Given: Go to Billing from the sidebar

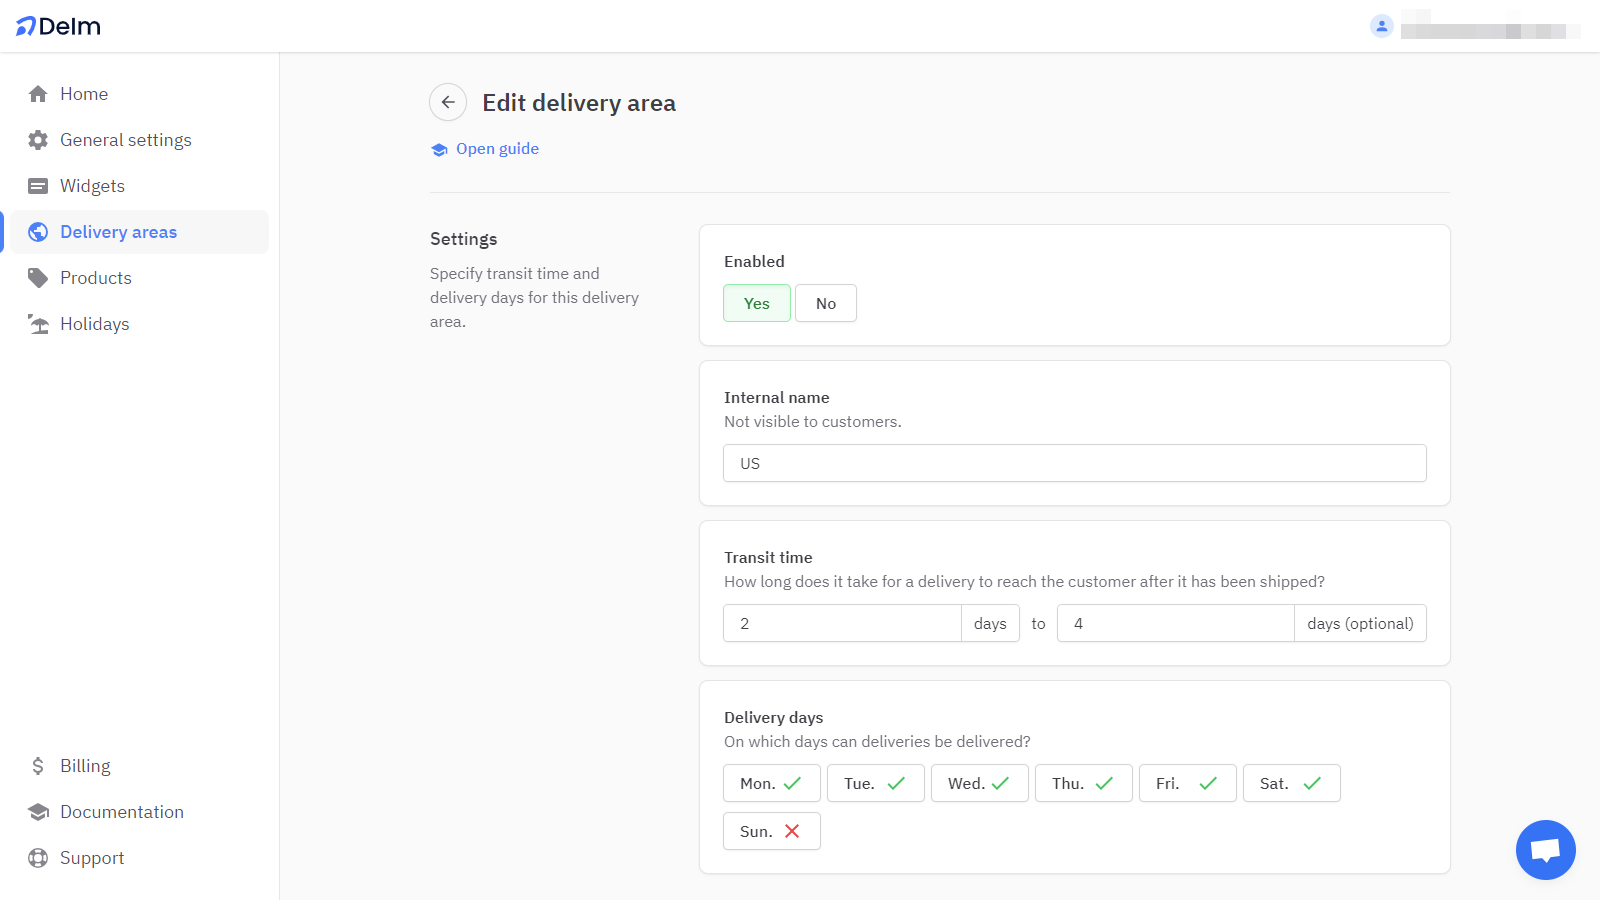Looking at the screenshot, I should click(x=84, y=765).
